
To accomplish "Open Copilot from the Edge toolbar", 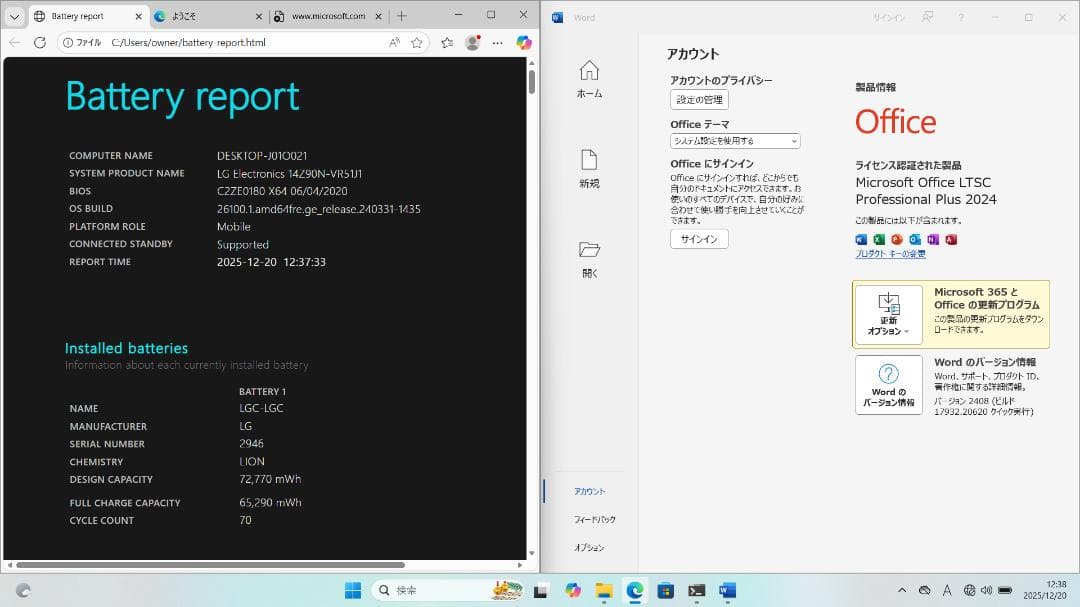I will (x=523, y=42).
